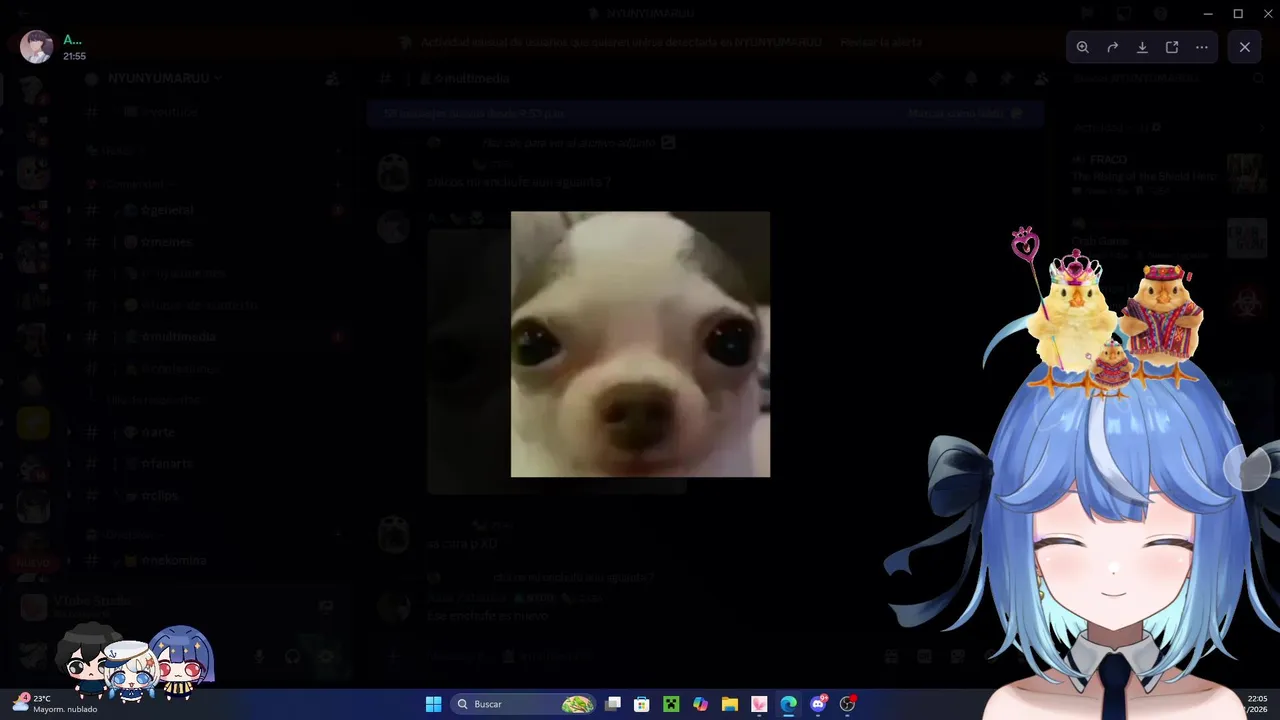Click the enlarged chihuahua image

[x=640, y=344]
